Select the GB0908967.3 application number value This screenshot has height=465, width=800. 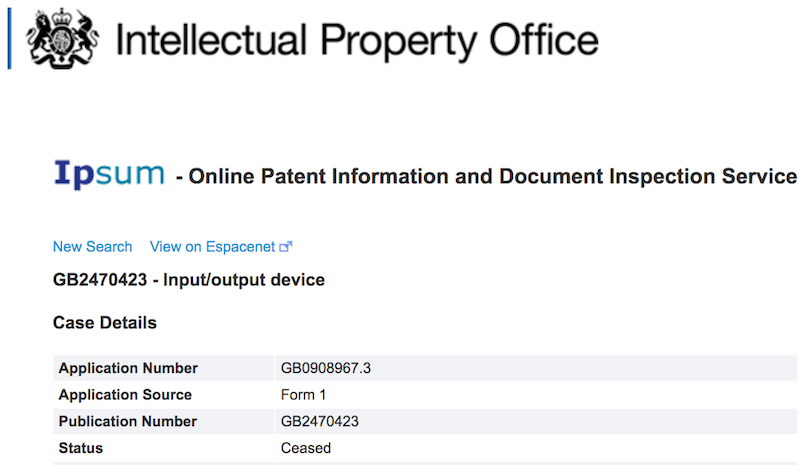click(326, 368)
